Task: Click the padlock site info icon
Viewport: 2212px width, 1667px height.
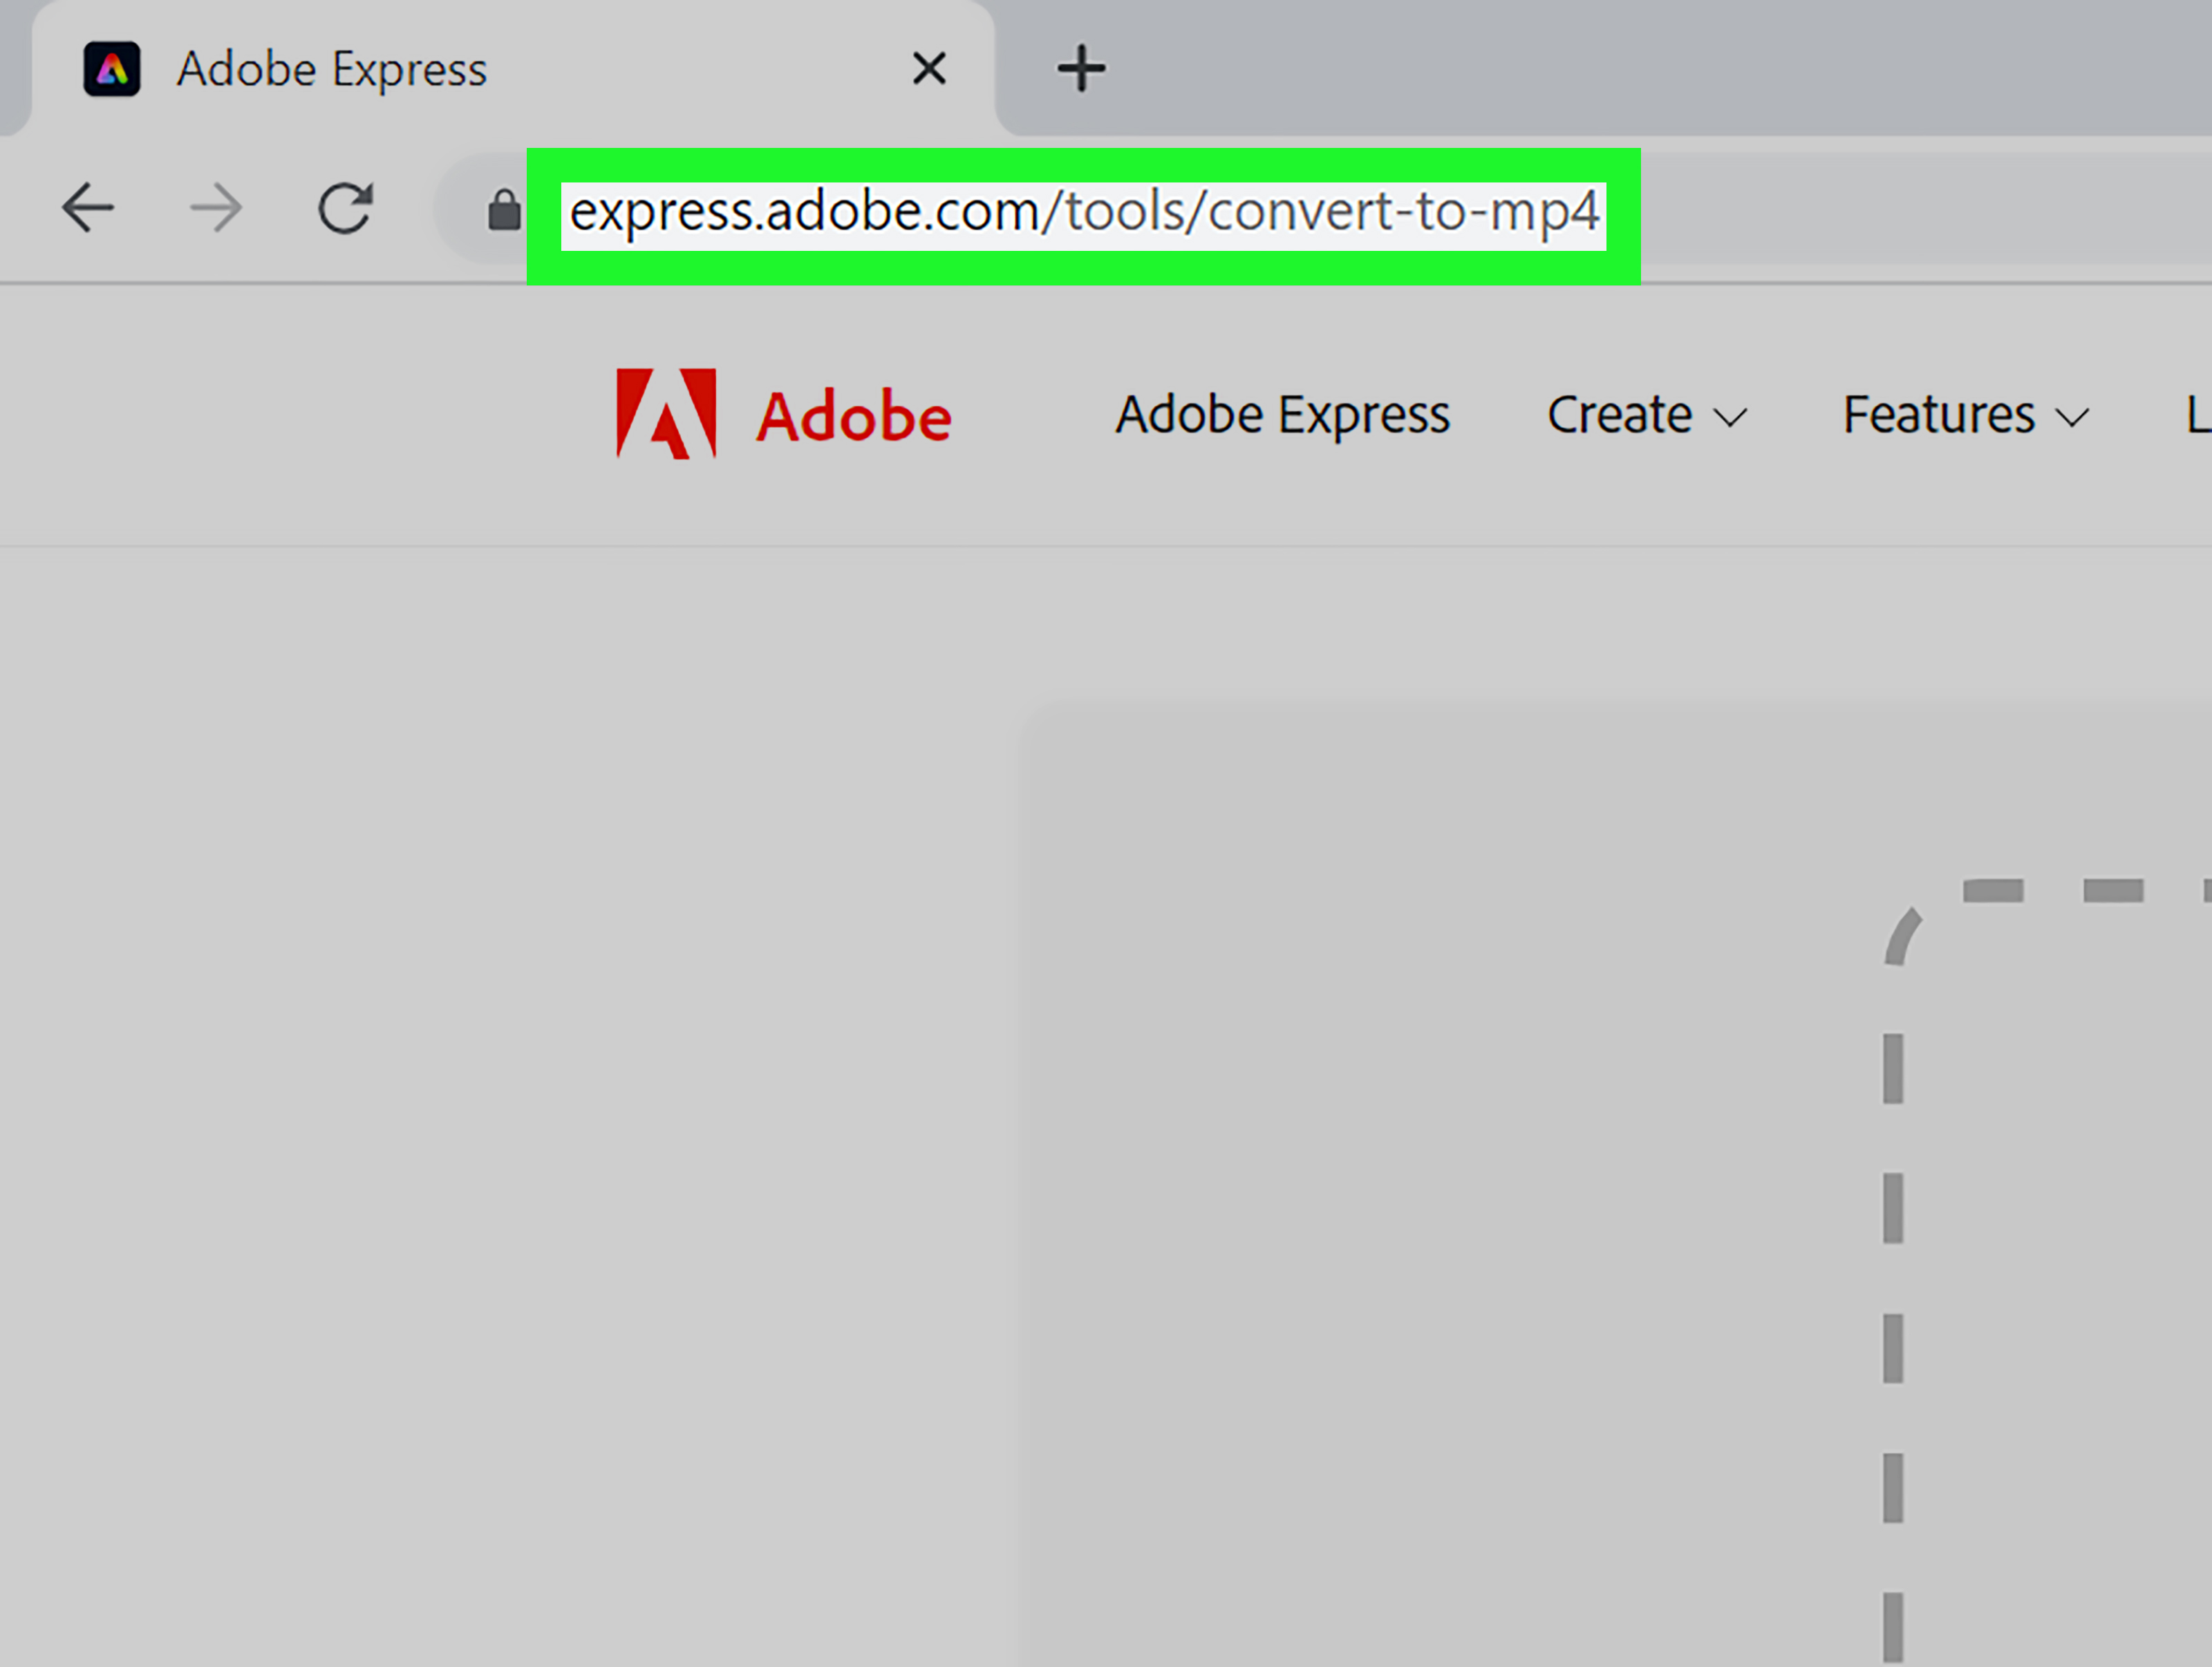Action: point(504,210)
